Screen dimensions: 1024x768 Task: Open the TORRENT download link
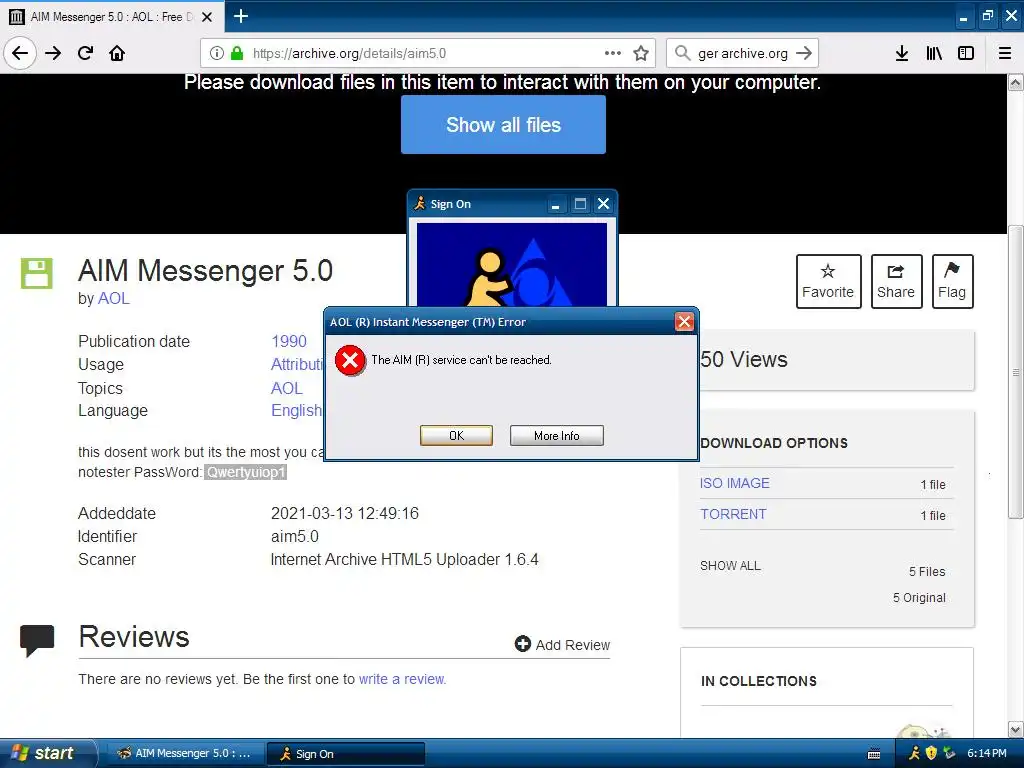click(x=733, y=514)
